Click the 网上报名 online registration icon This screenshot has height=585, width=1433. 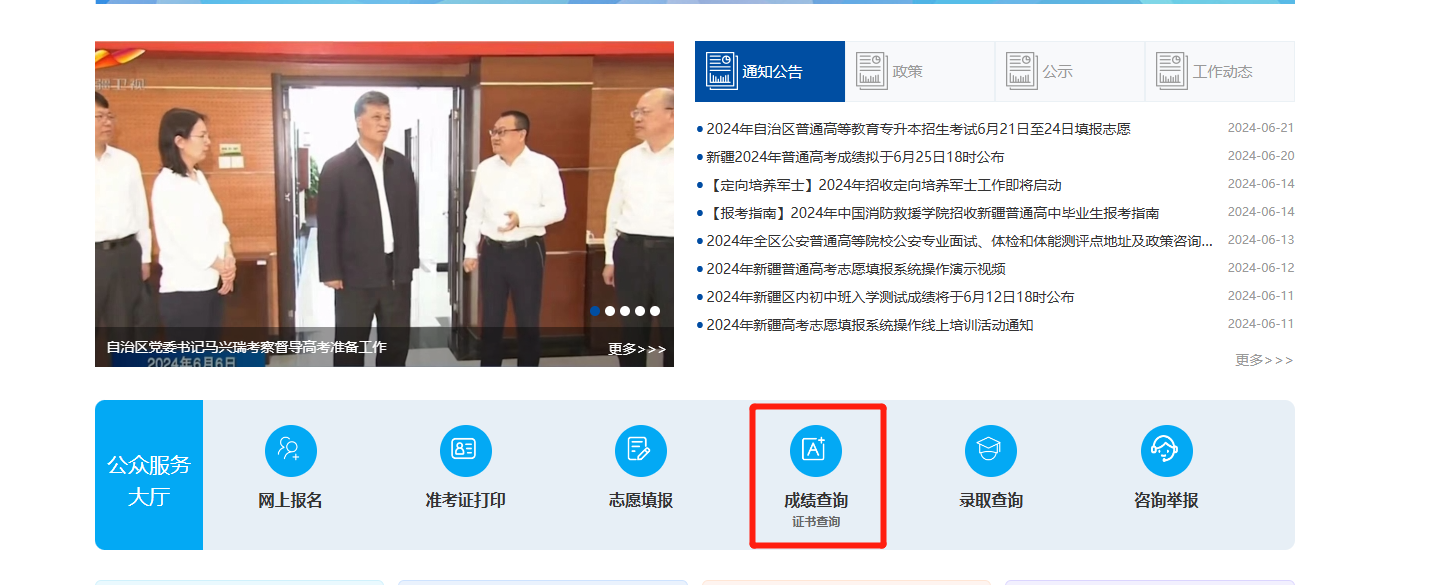point(290,451)
